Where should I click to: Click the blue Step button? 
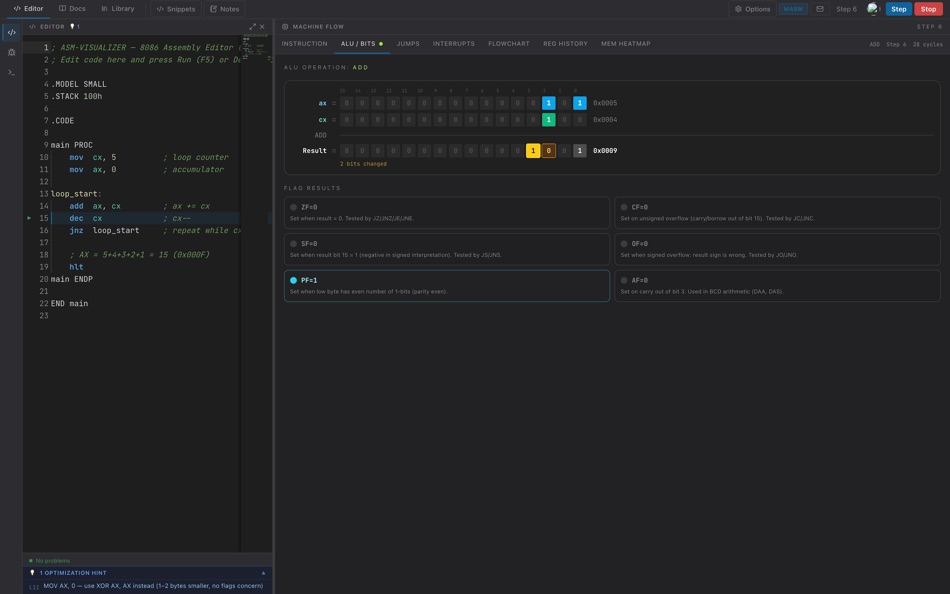click(x=899, y=9)
